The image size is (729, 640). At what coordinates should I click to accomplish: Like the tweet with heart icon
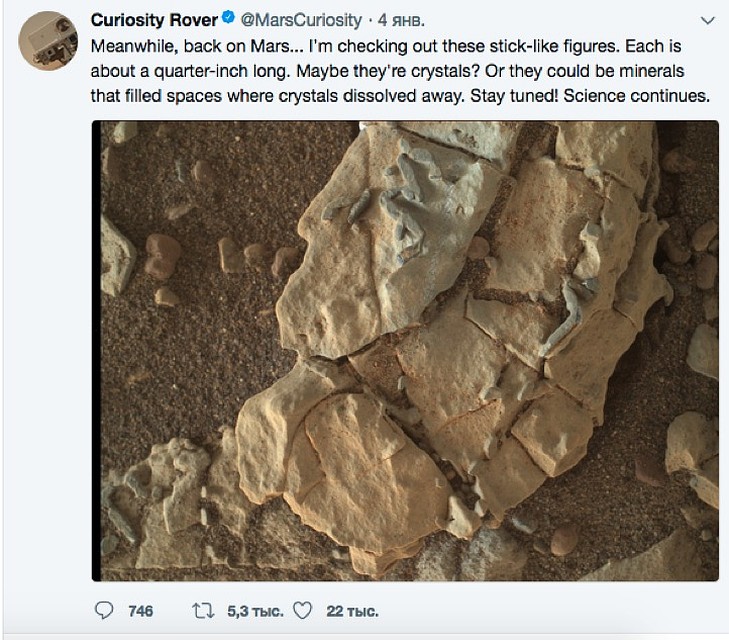[x=302, y=611]
